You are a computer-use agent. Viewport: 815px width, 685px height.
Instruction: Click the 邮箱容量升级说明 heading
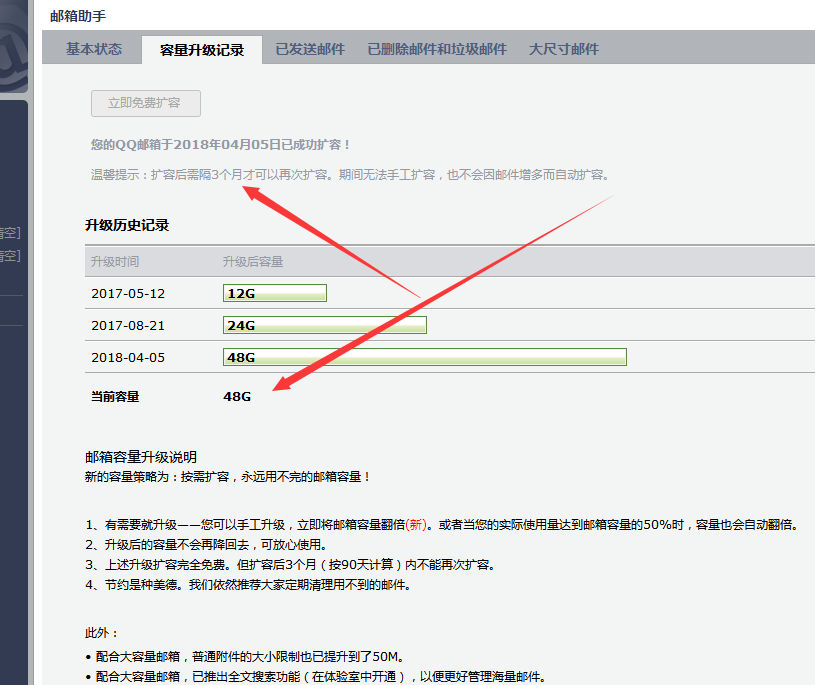[141, 458]
